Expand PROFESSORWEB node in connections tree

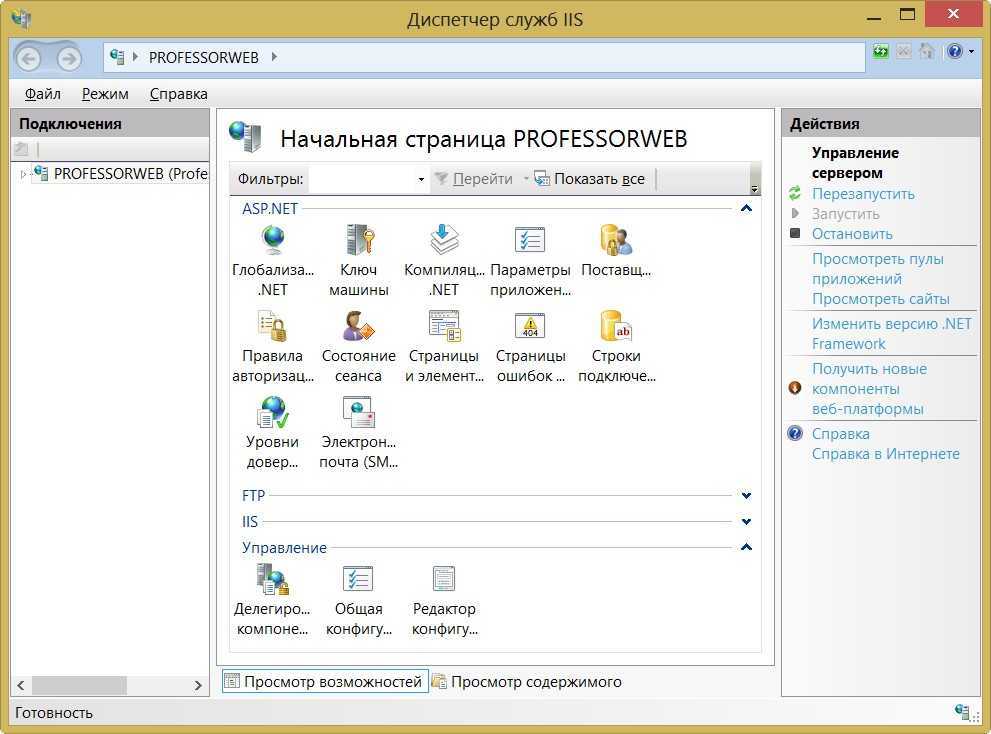click(x=23, y=174)
